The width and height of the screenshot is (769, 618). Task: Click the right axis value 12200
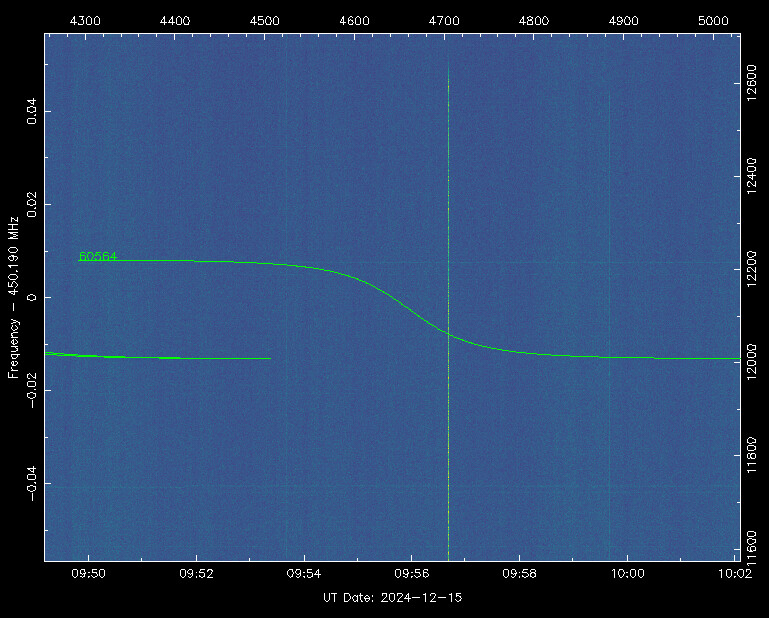(751, 269)
